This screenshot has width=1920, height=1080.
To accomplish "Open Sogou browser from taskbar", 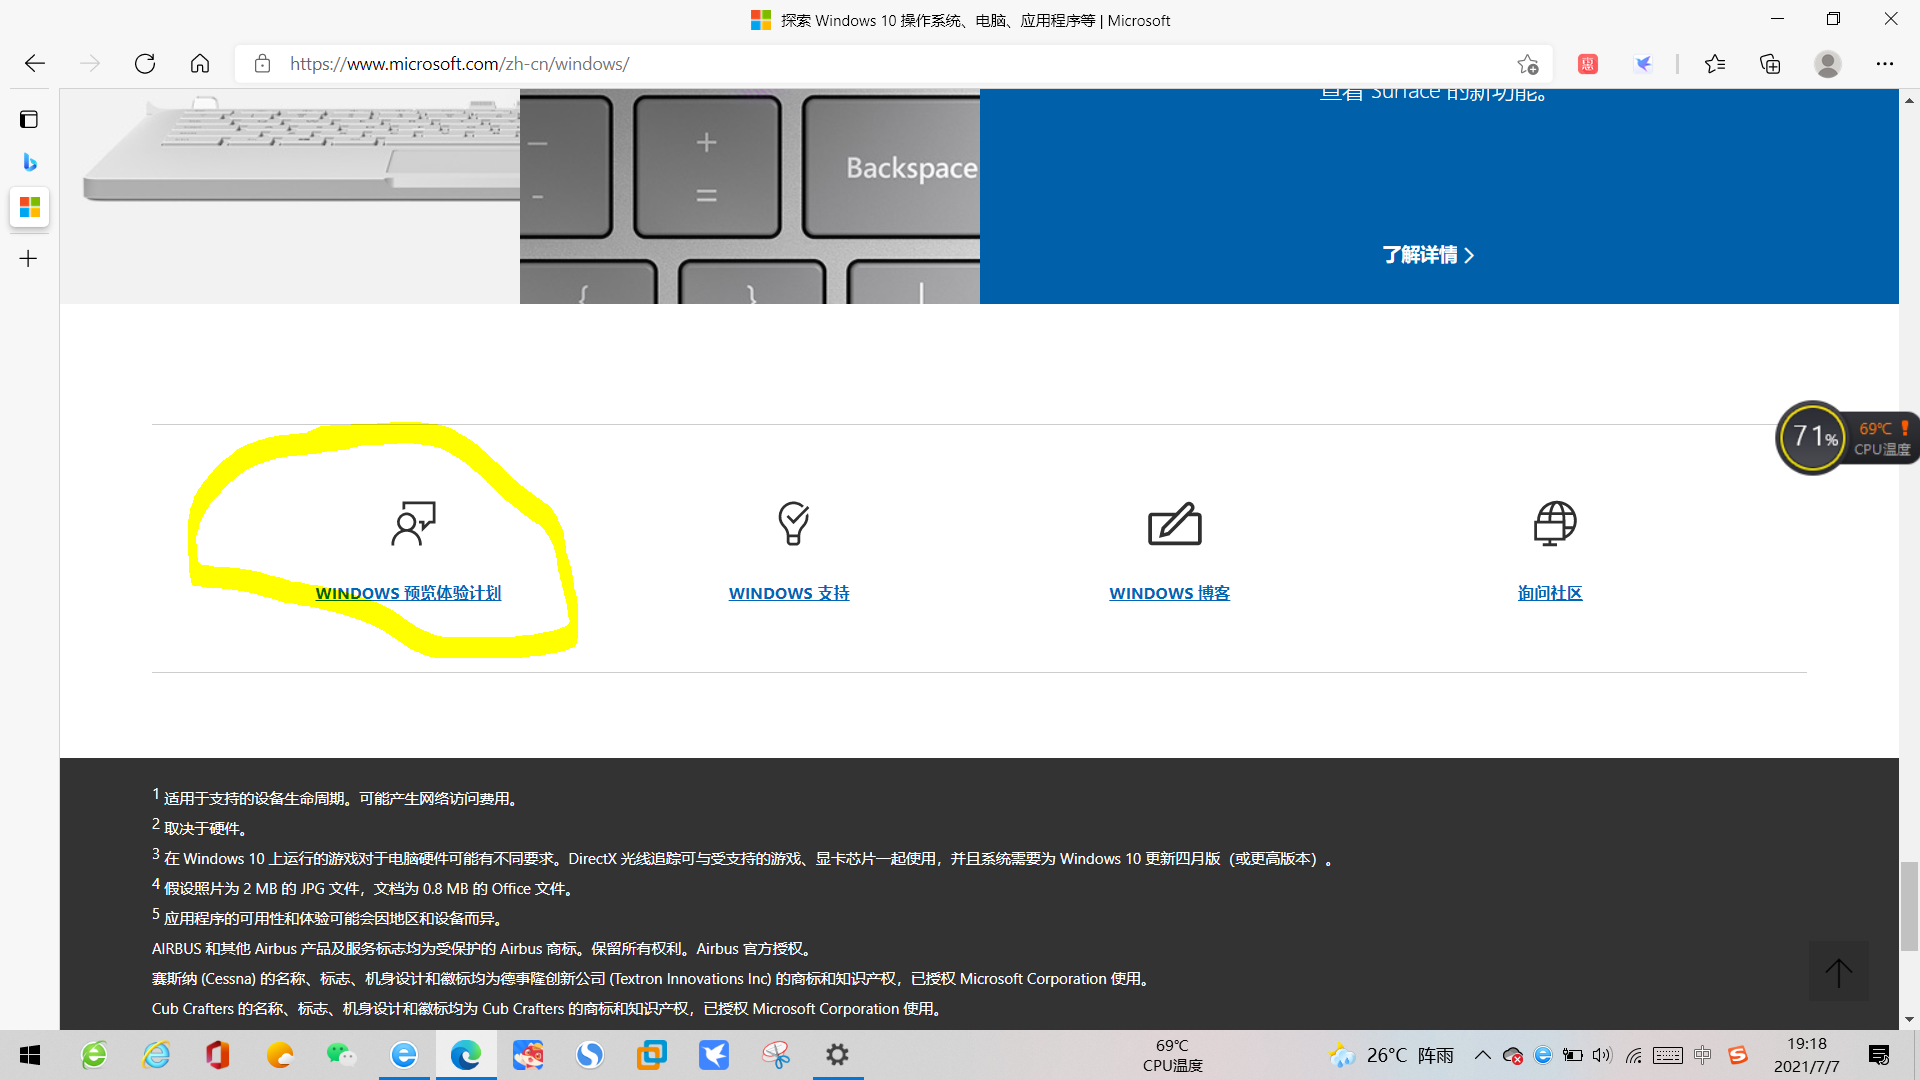I will (x=590, y=1055).
